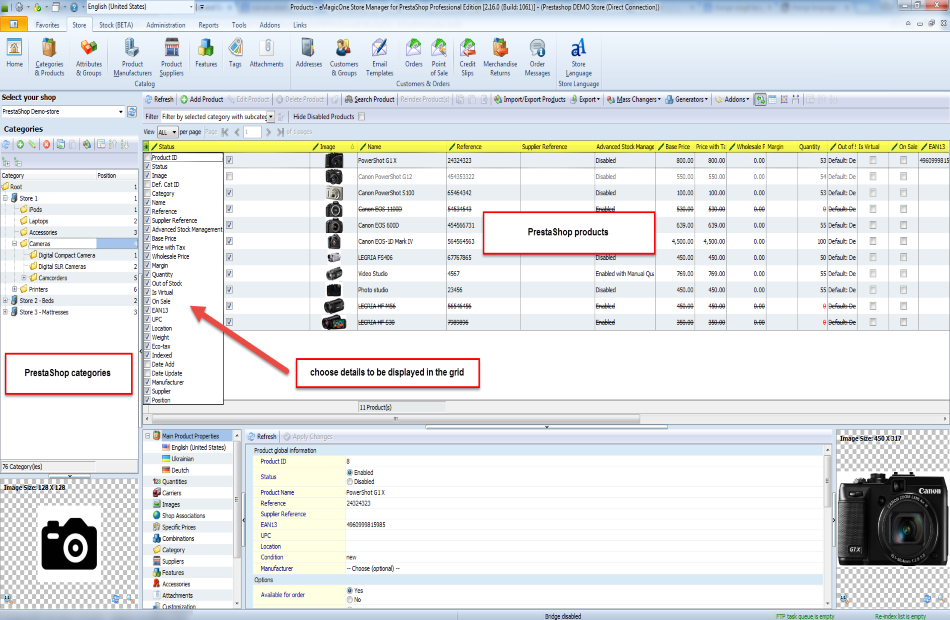The height and width of the screenshot is (620, 950).
Task: Open the Home ribbon icon
Action: (x=15, y=53)
